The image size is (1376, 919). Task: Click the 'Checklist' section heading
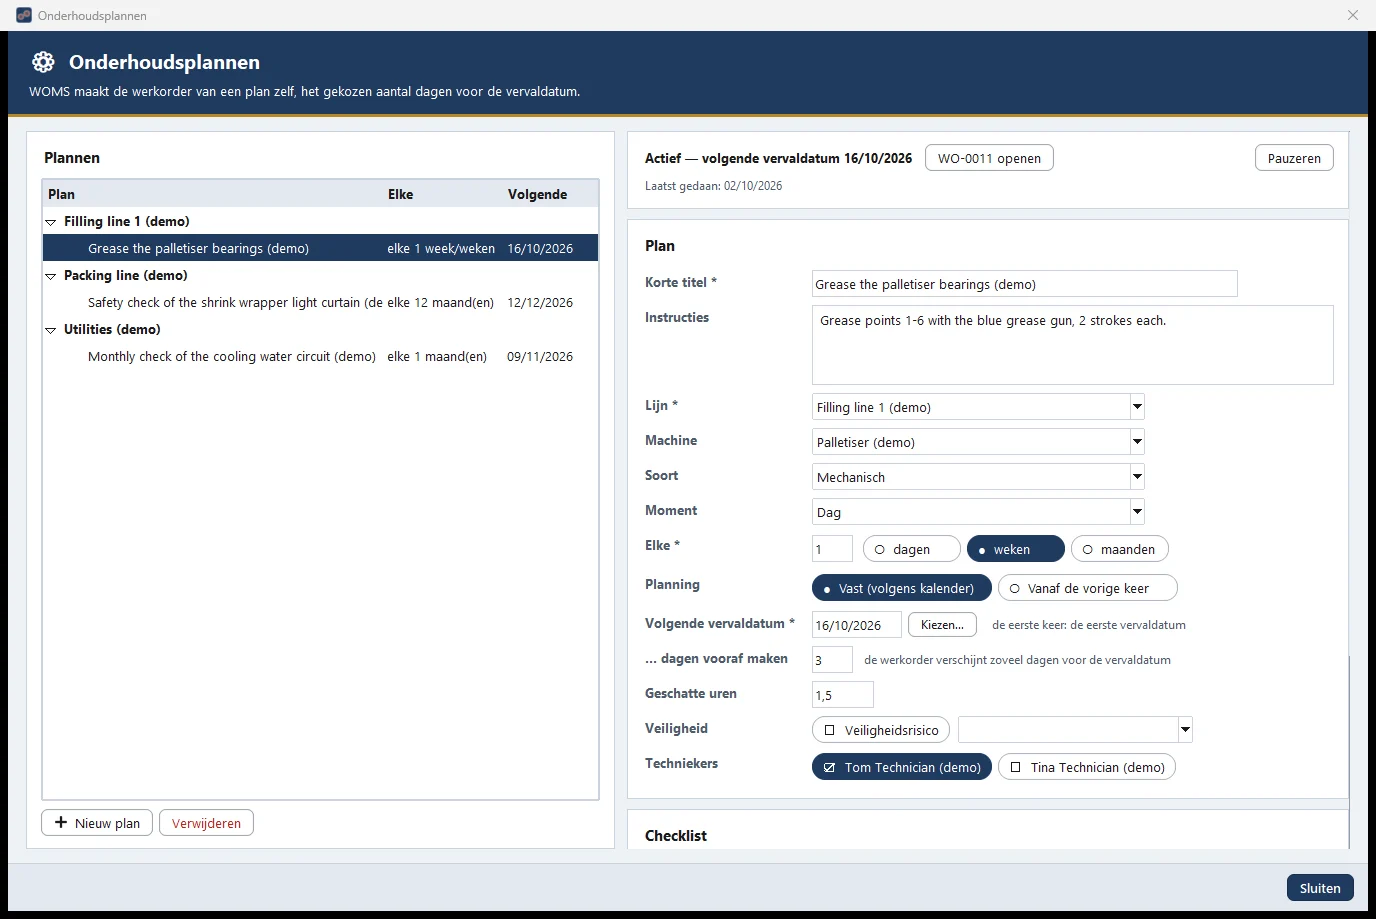tap(676, 836)
